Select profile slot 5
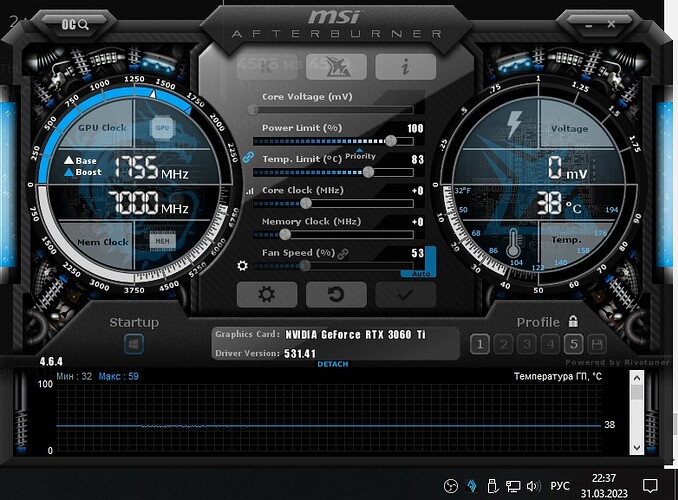 (573, 344)
